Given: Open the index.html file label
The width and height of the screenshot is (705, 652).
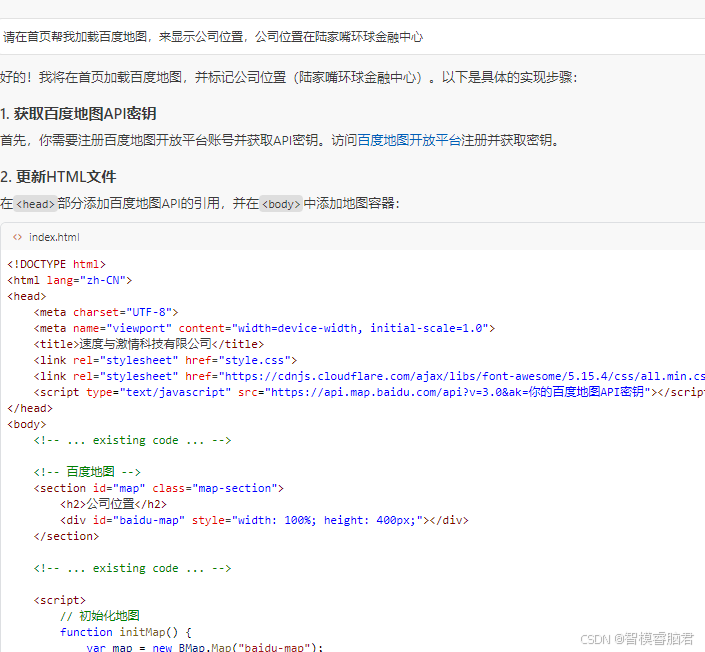Looking at the screenshot, I should coord(54,237).
